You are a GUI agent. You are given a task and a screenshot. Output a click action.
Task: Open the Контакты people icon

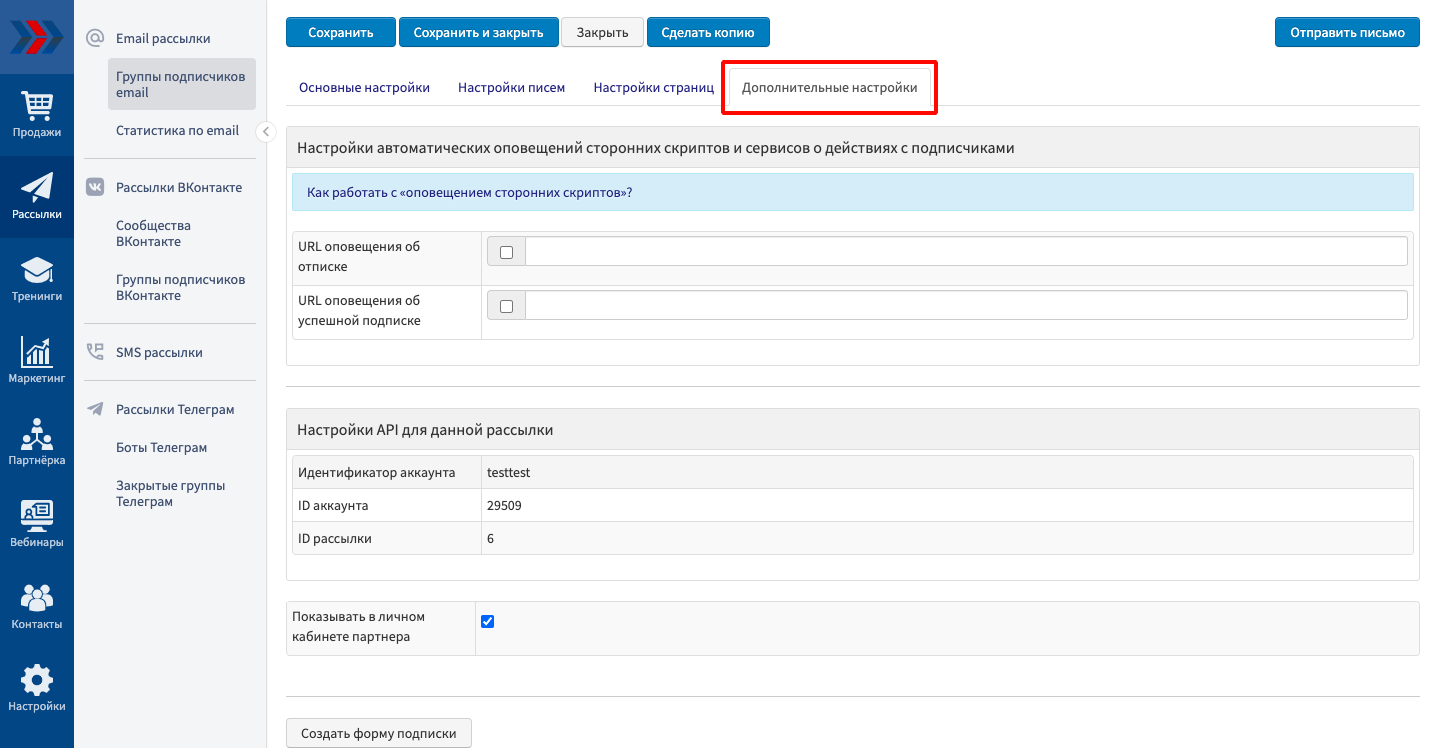(x=37, y=601)
